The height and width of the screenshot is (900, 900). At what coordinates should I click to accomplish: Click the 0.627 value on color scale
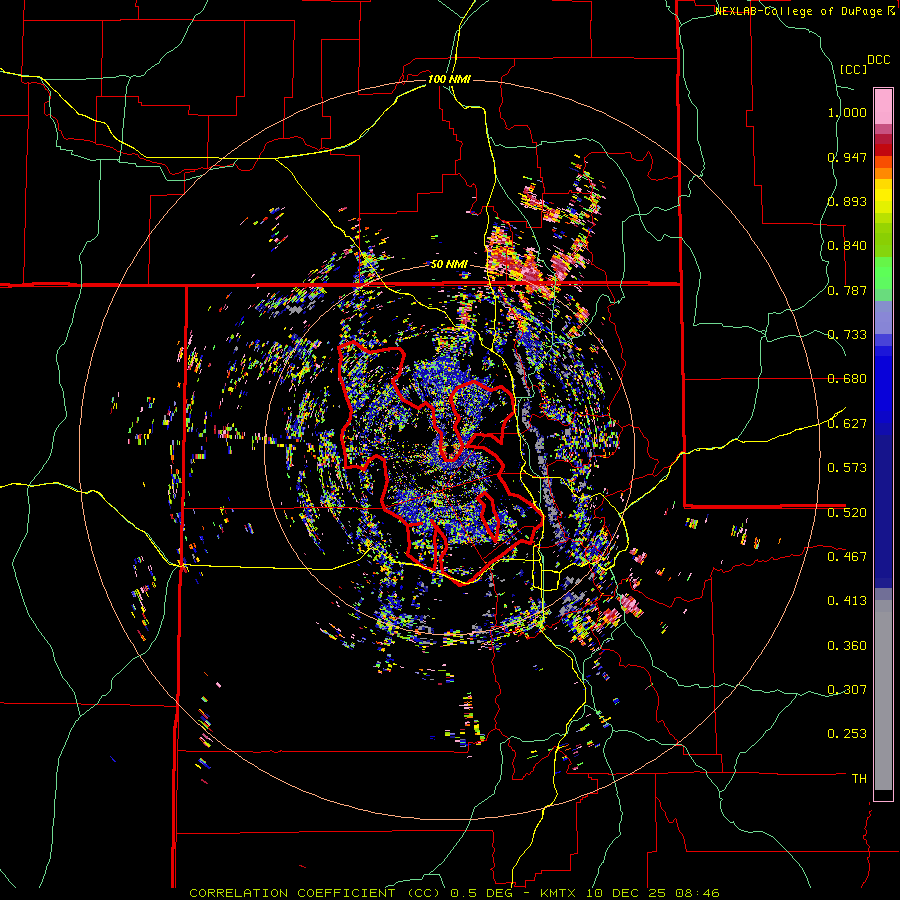pos(847,424)
